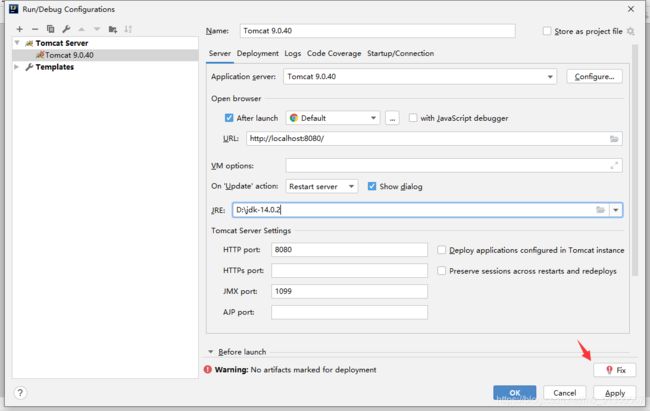Collapse the Before launch section
The height and width of the screenshot is (411, 650).
click(211, 352)
